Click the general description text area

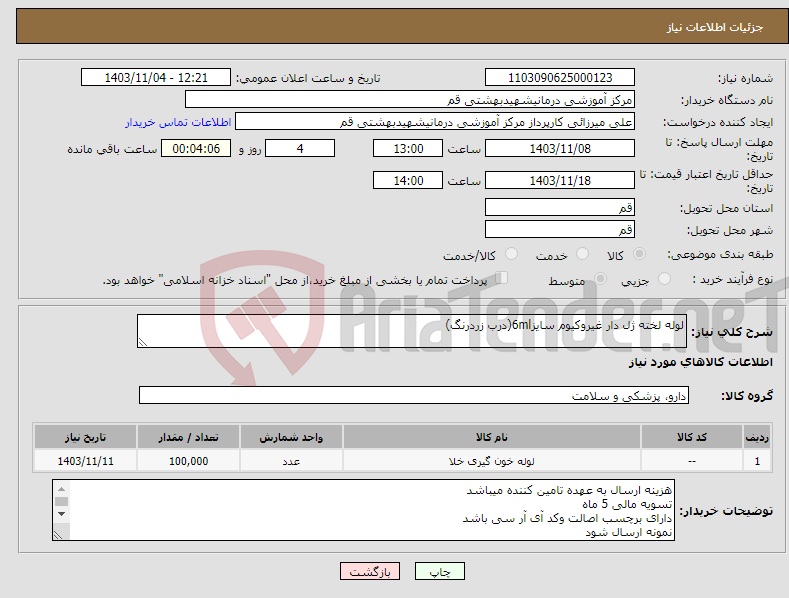[412, 331]
